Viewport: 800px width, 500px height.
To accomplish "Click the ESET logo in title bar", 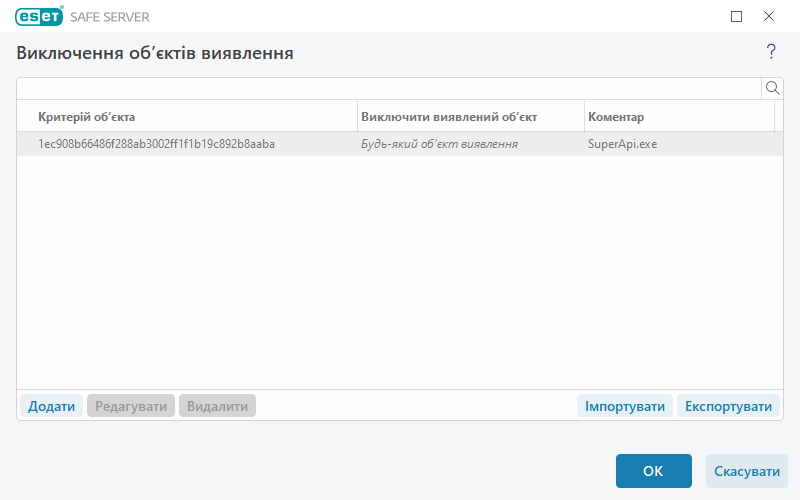I will click(x=39, y=16).
